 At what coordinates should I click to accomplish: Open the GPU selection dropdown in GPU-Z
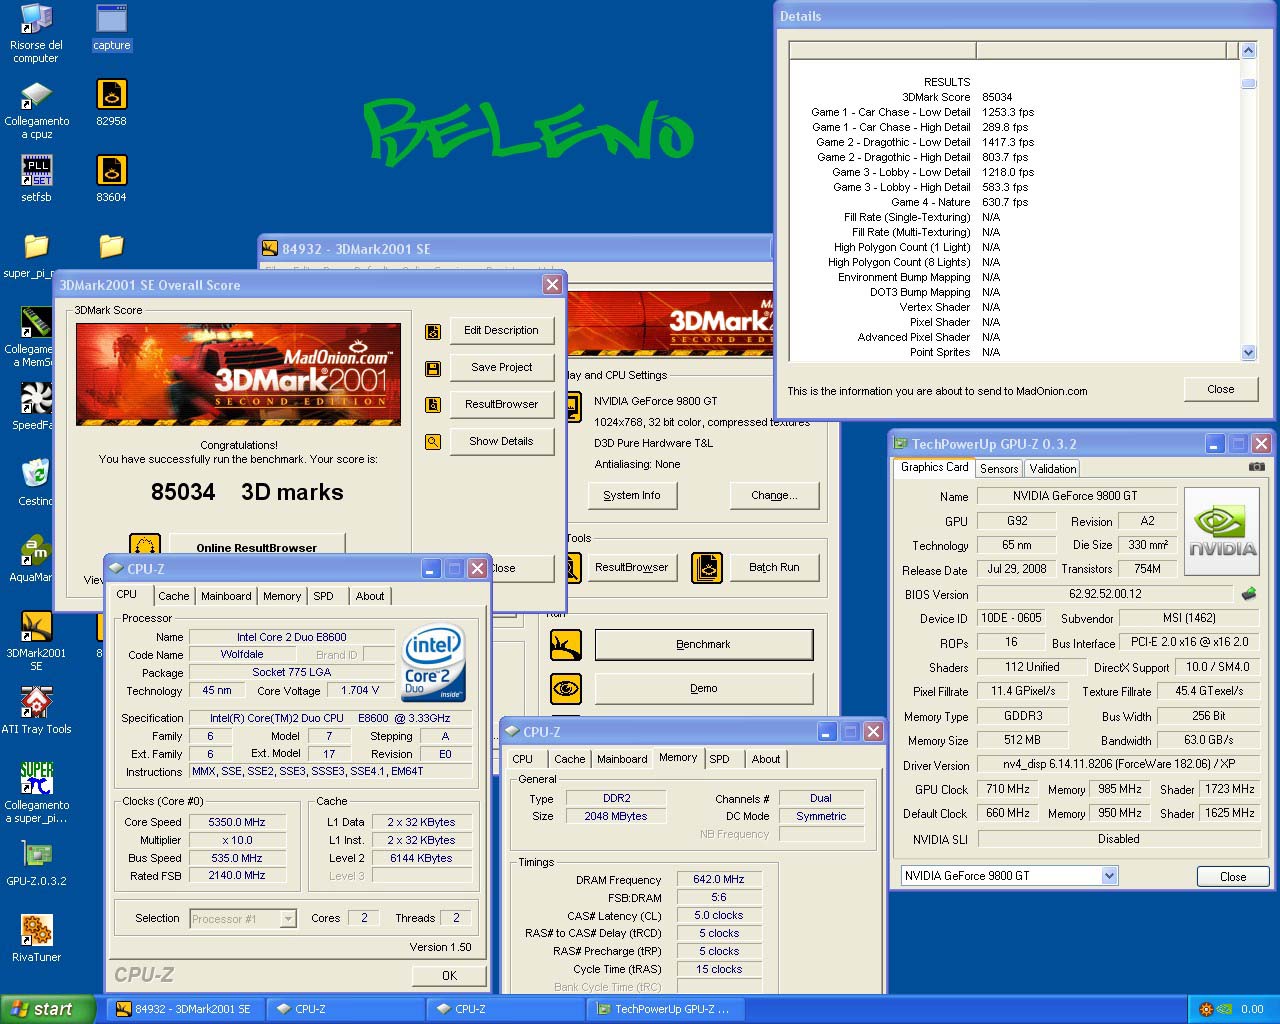click(1109, 876)
